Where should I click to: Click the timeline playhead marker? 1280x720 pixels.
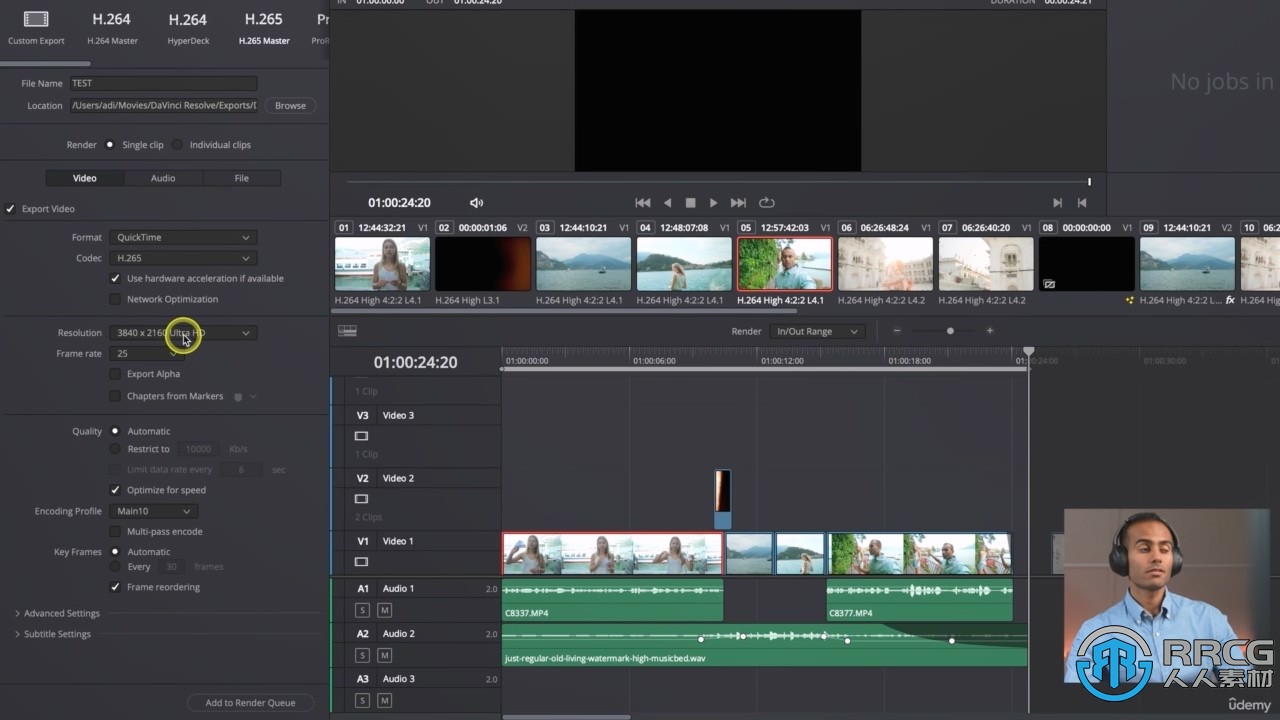click(x=1028, y=353)
